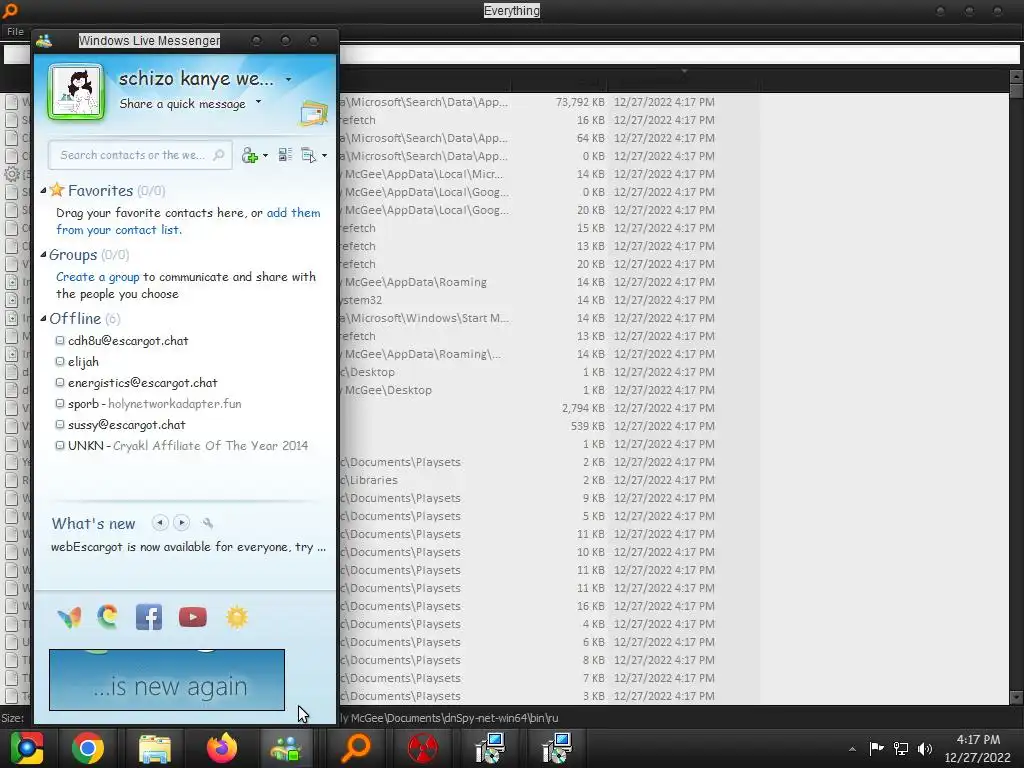Click the contact list layout icon
Viewport: 1024px width, 768px height.
285,155
